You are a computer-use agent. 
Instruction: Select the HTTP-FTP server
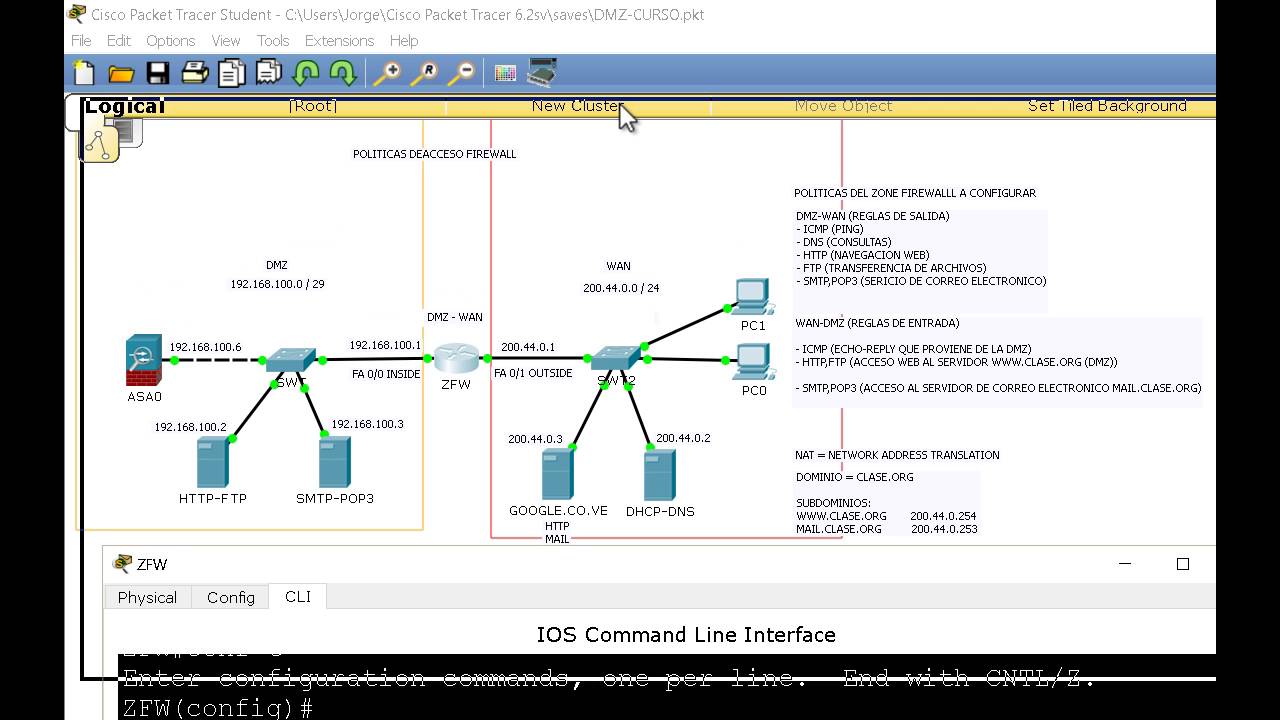click(212, 462)
